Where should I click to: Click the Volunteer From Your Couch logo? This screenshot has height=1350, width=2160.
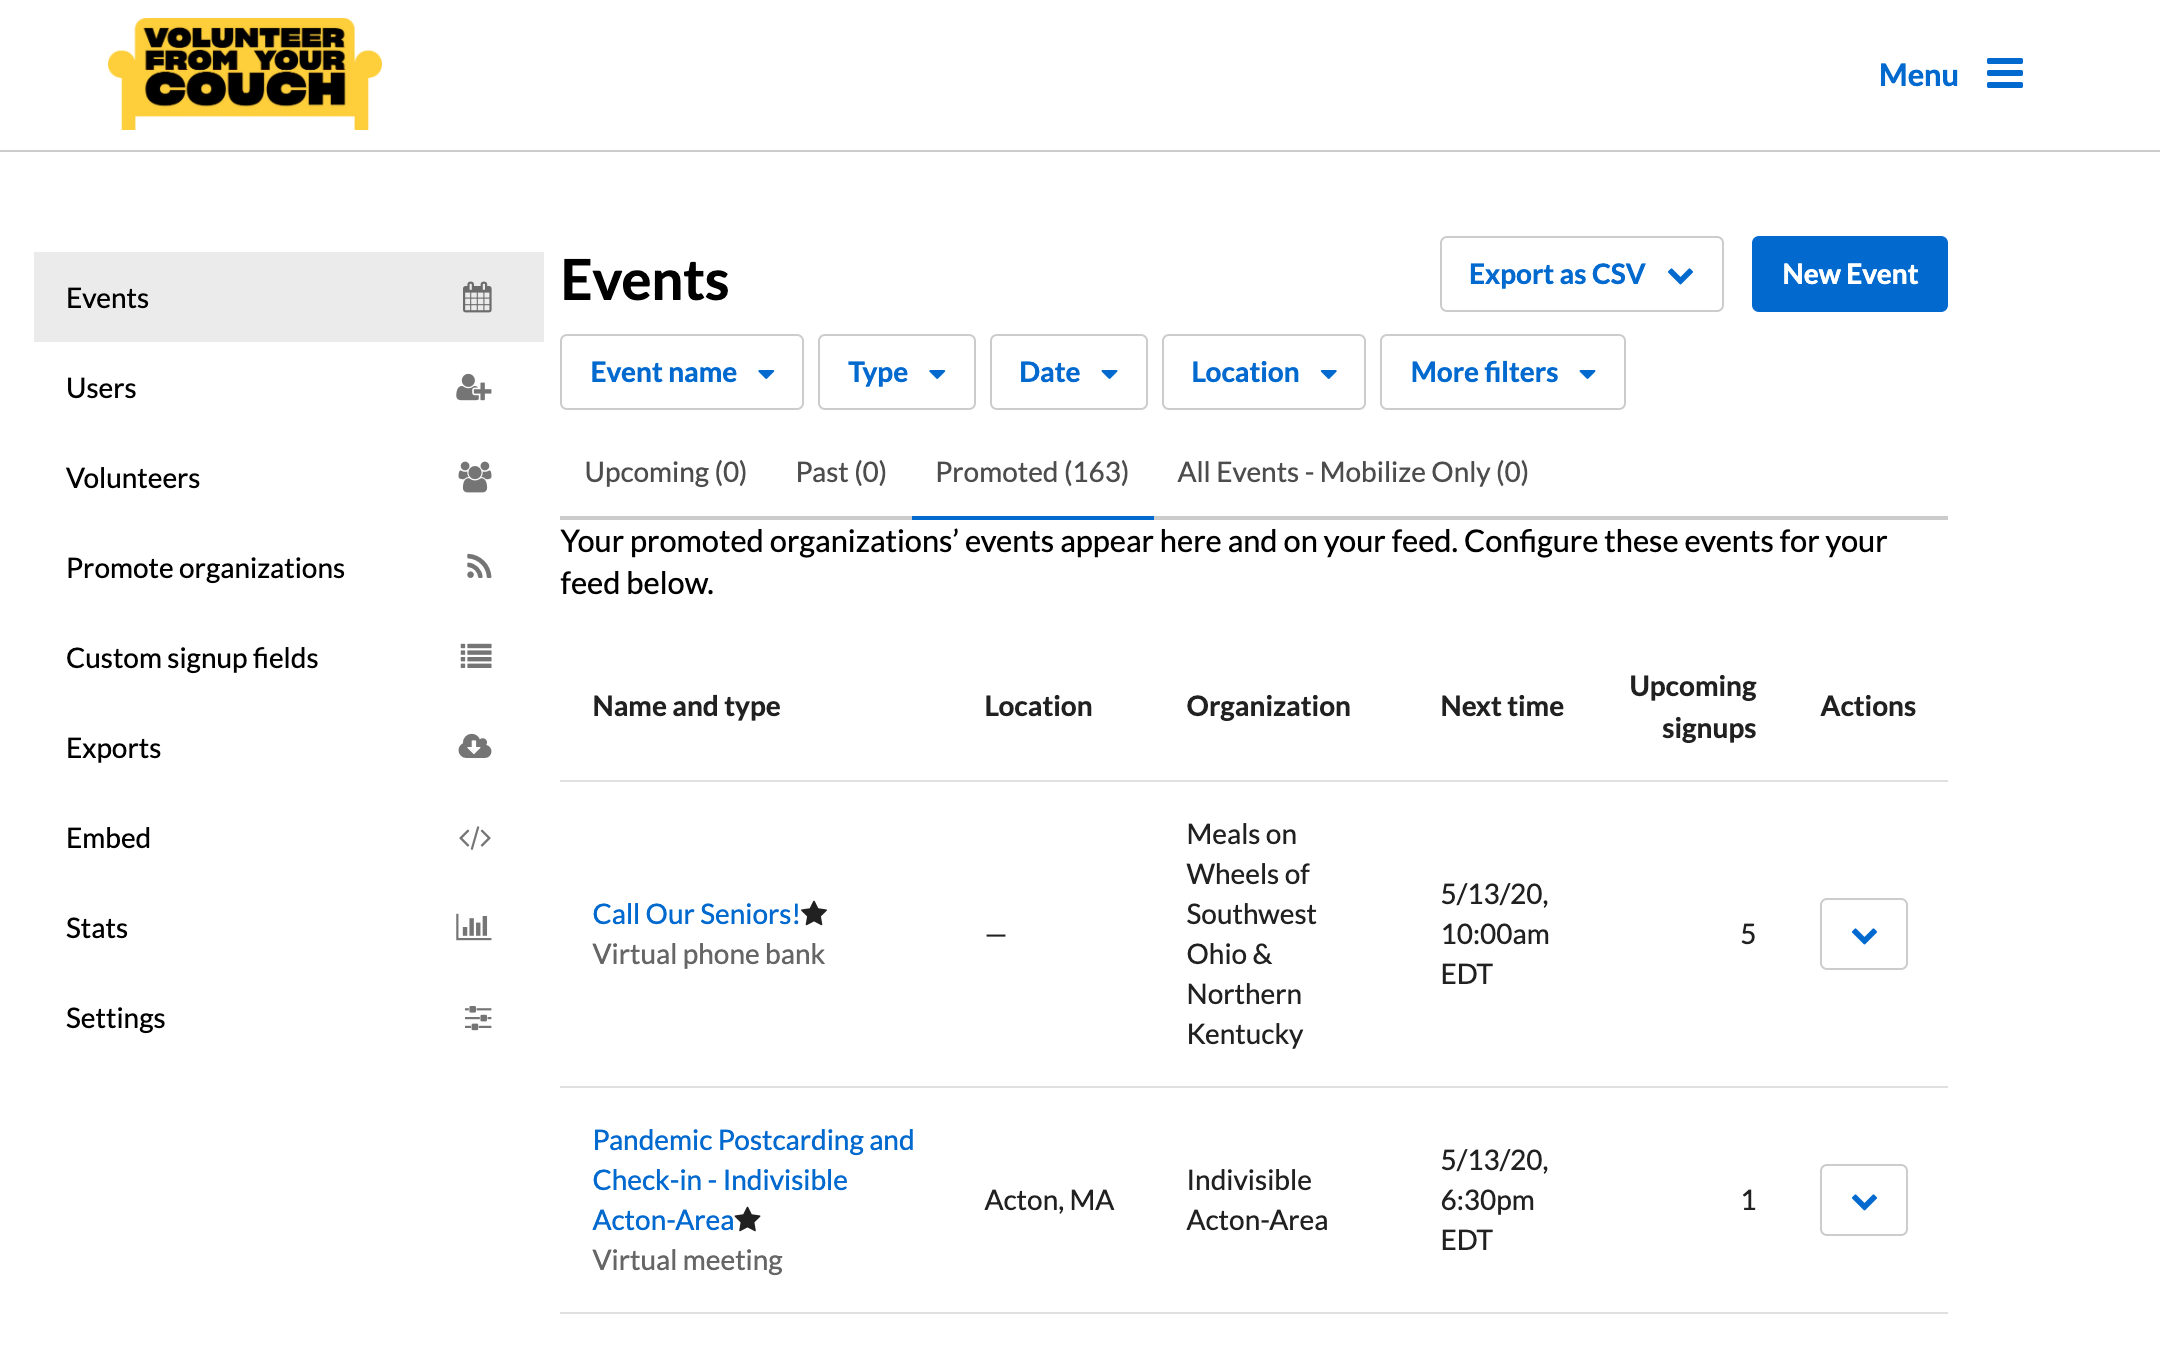click(x=245, y=72)
